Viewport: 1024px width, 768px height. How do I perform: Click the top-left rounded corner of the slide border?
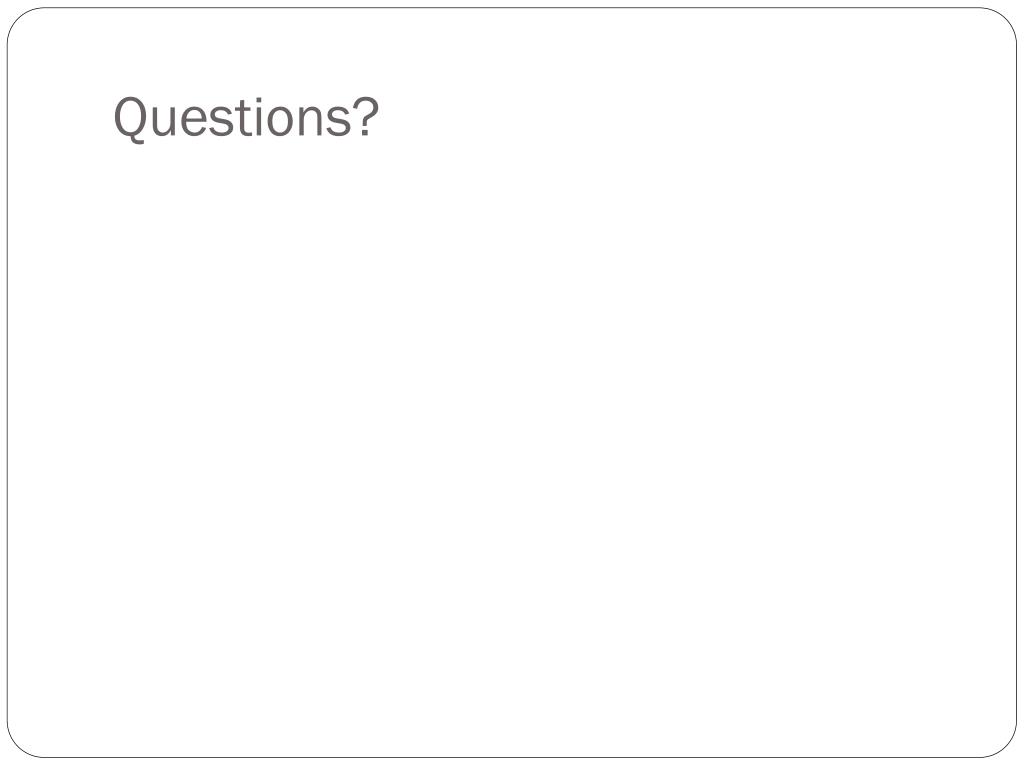18,18
